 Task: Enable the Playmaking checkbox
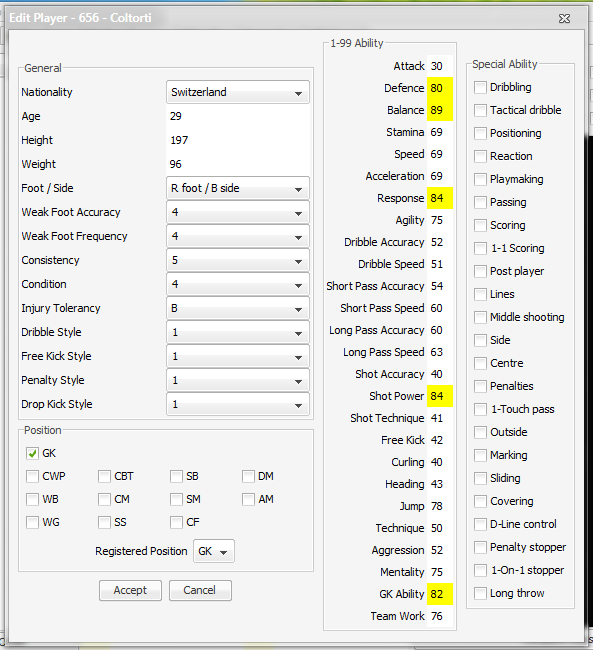tap(480, 179)
